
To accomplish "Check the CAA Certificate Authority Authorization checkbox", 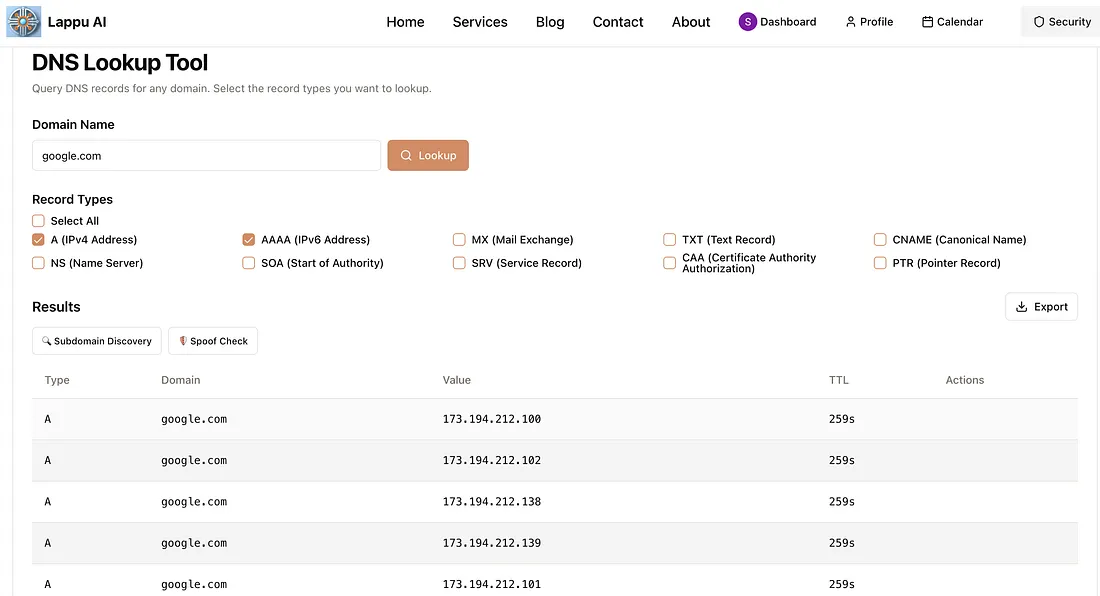I will tap(669, 263).
